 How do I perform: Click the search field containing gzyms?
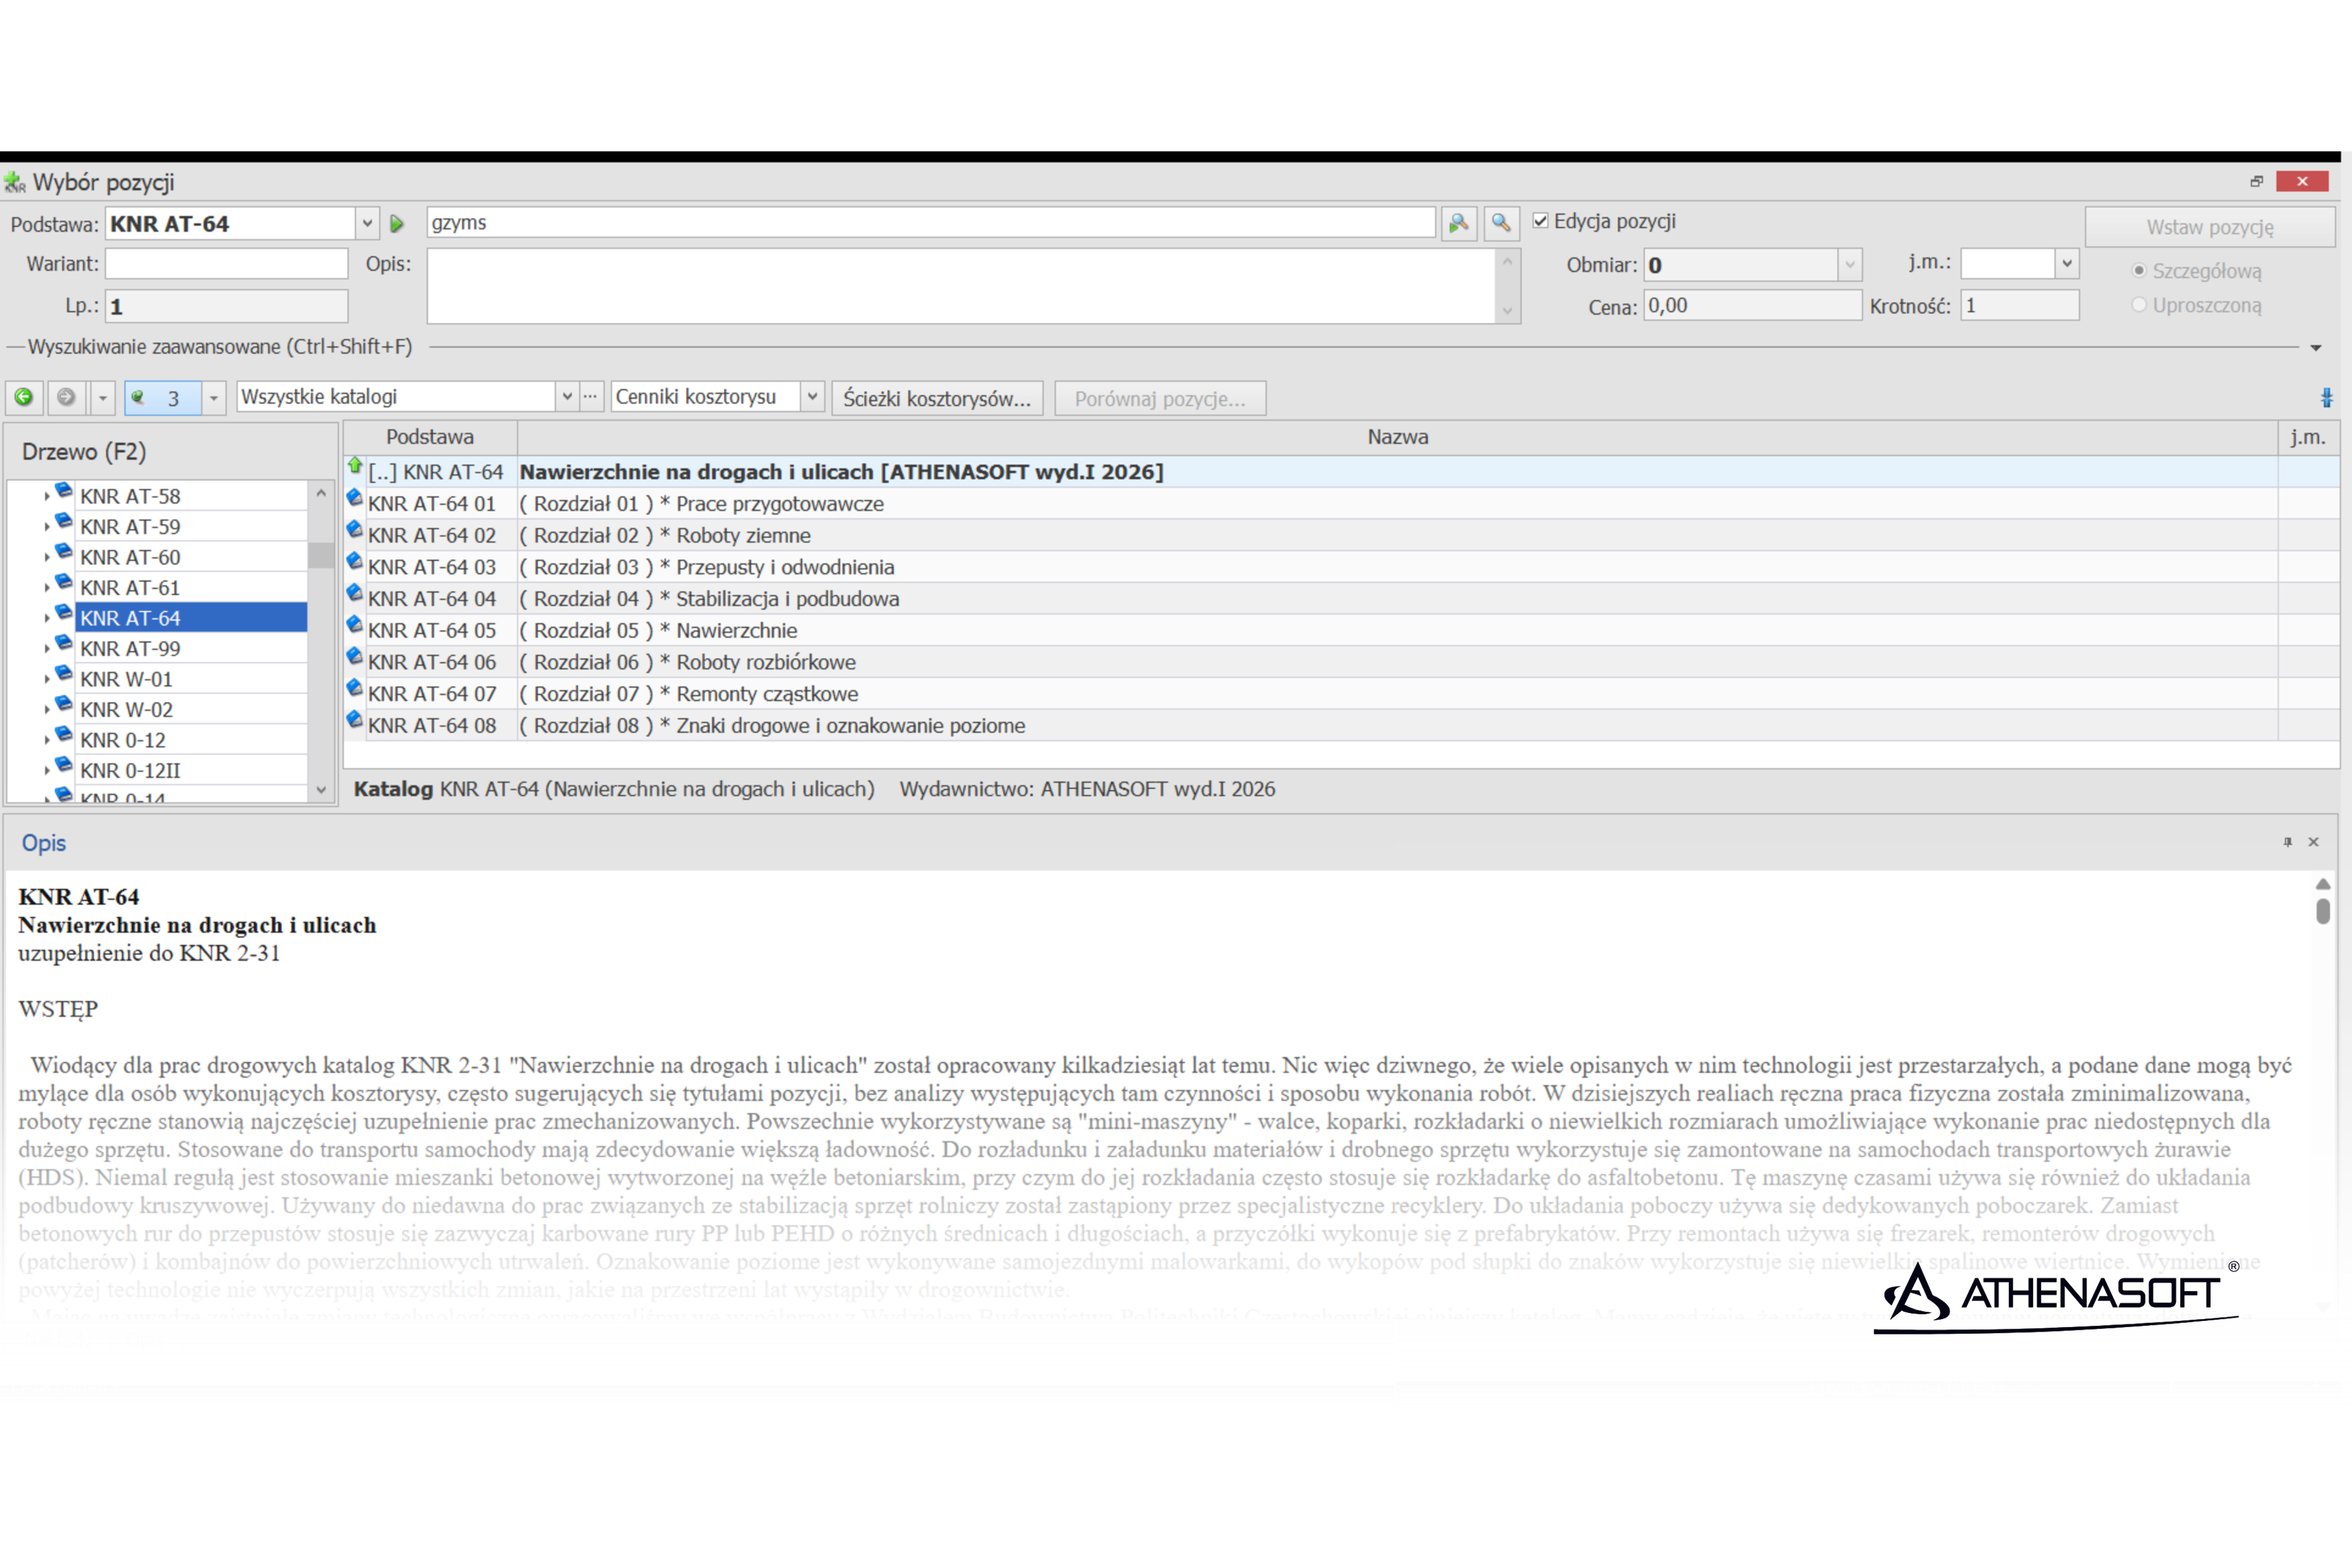pos(931,223)
